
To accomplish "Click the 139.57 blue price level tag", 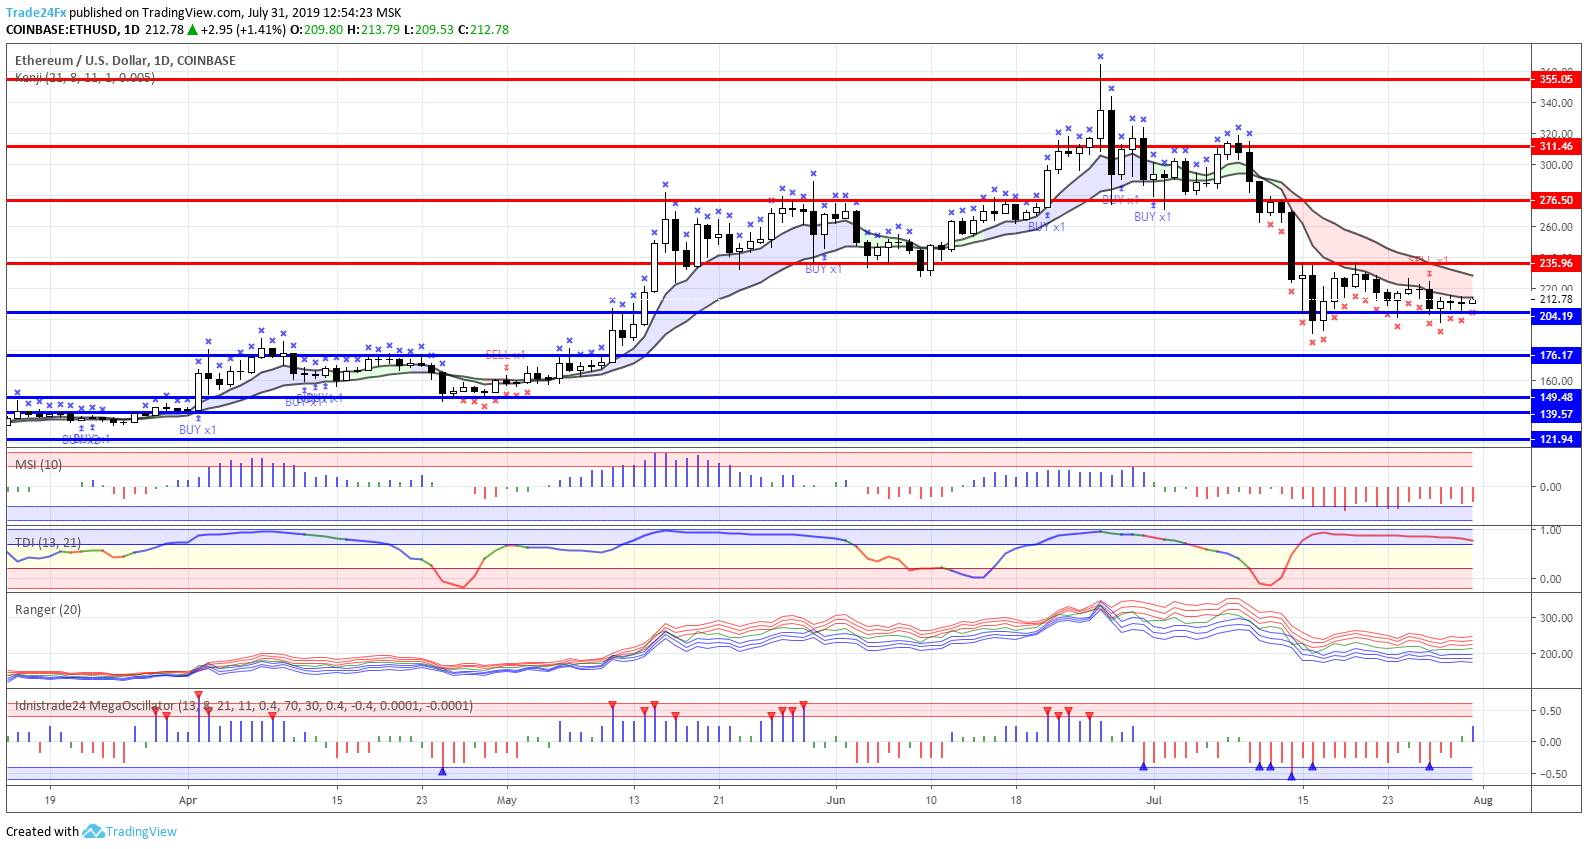I will 1555,414.
